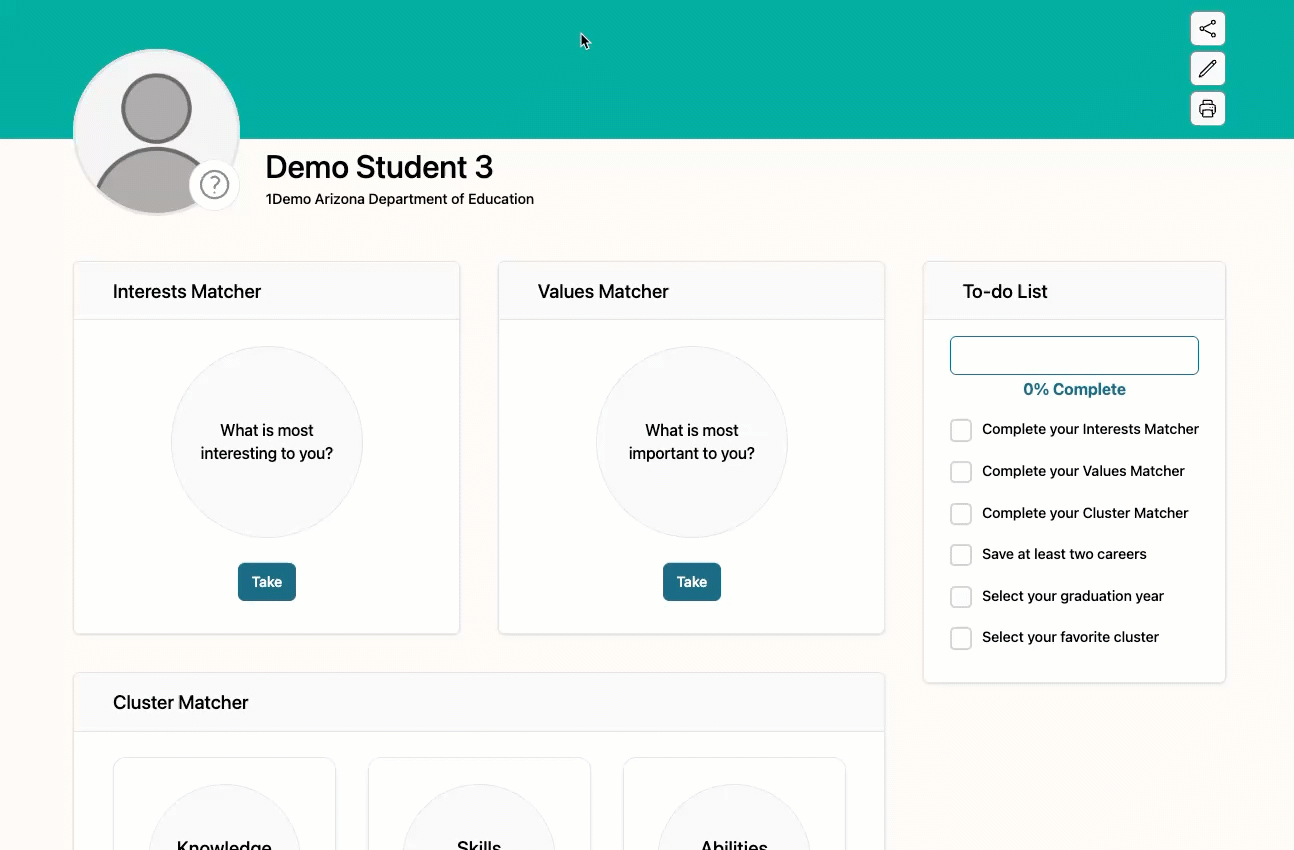Click the profile avatar picture
This screenshot has height=850, width=1294.
(x=156, y=132)
